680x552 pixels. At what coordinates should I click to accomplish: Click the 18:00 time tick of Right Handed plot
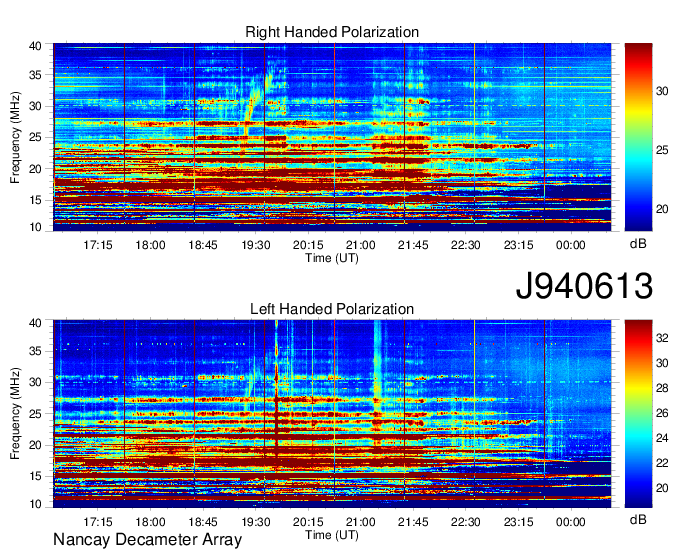pyautogui.click(x=150, y=245)
